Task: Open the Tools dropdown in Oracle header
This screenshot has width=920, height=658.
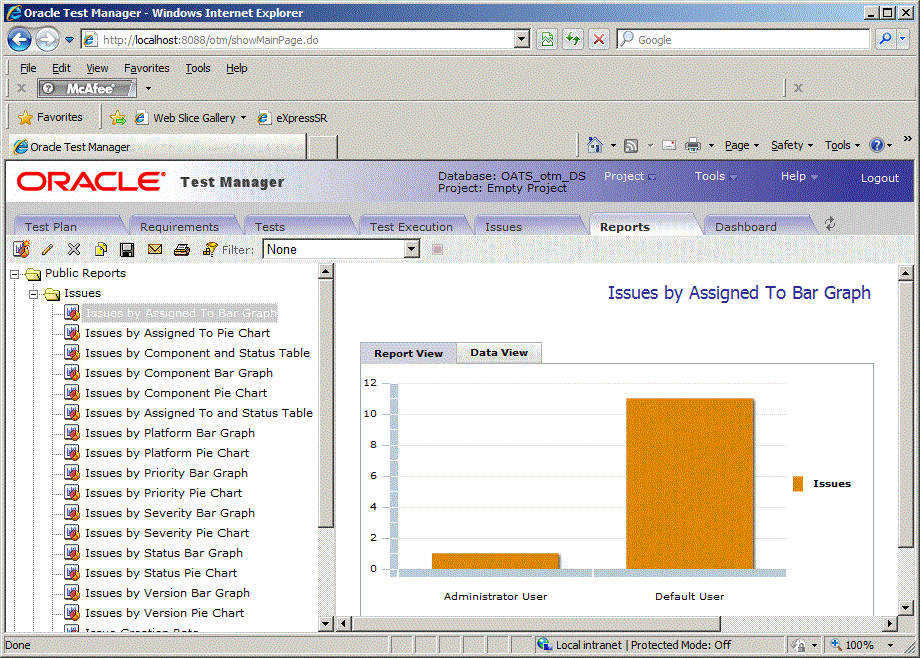Action: (x=715, y=176)
